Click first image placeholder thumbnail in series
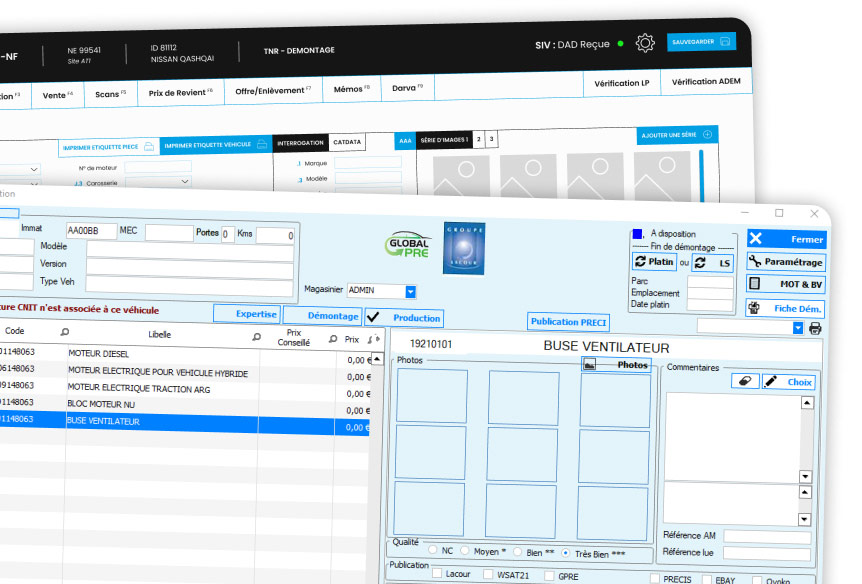The height and width of the screenshot is (584, 862). pos(461,175)
